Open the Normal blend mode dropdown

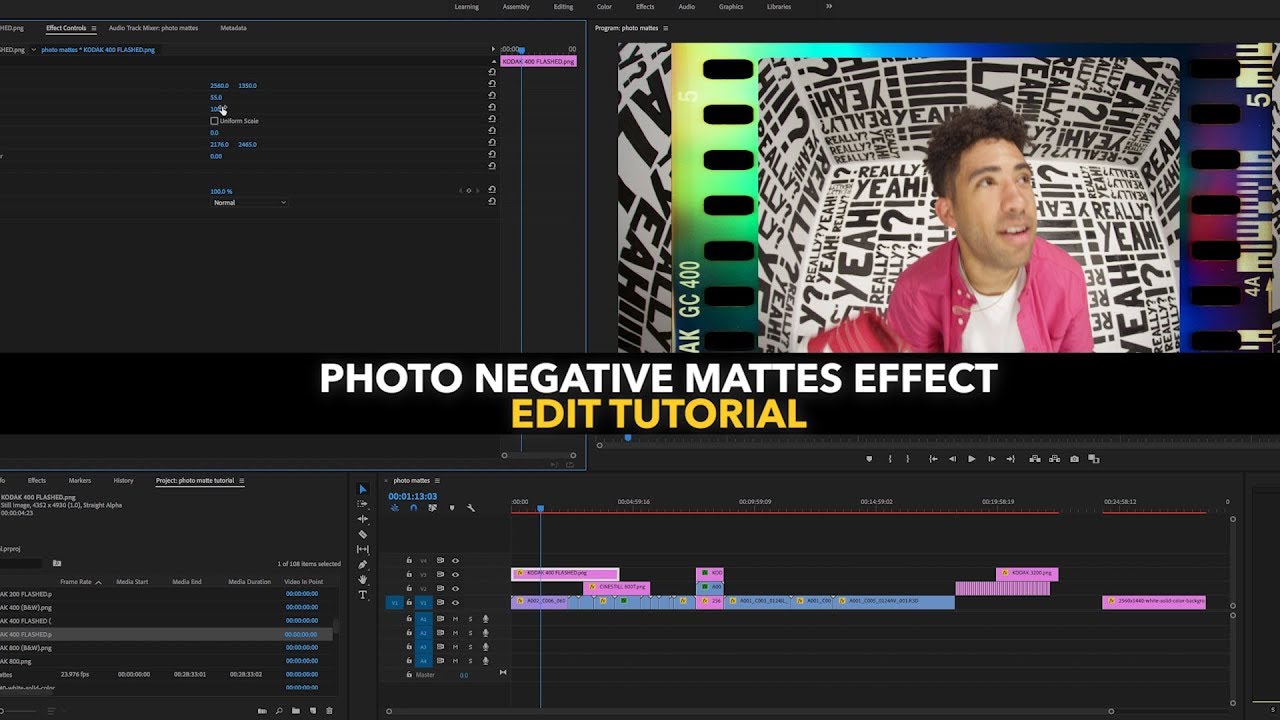coord(249,203)
